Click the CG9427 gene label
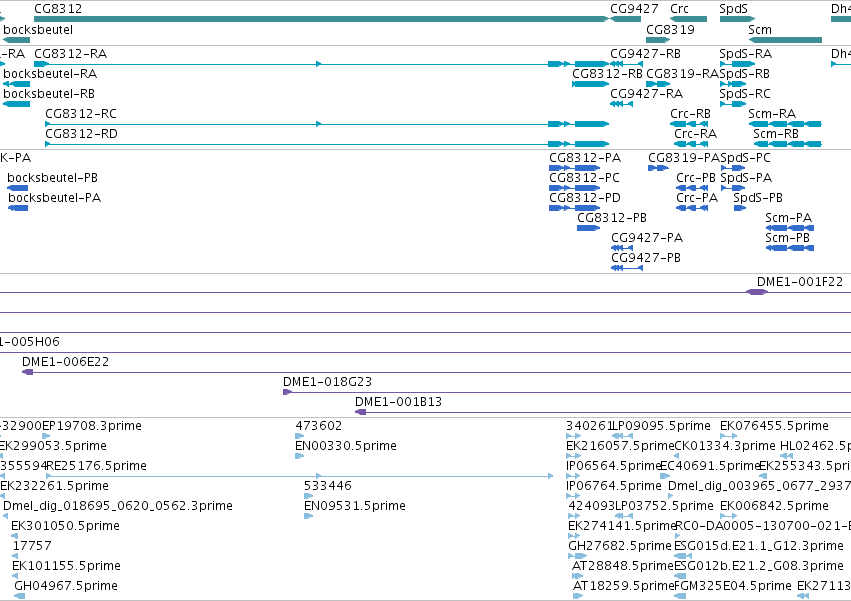This screenshot has width=851, height=601. 634,9
